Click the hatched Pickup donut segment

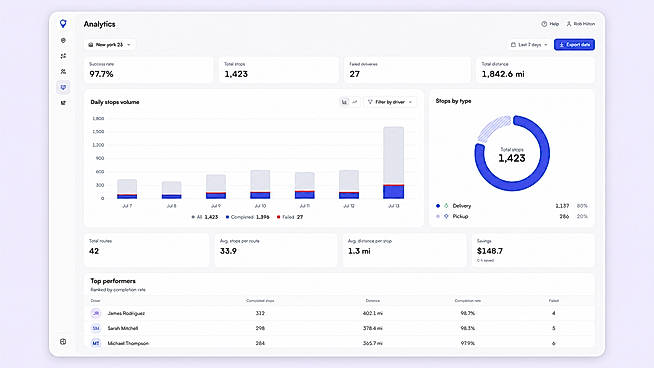pyautogui.click(x=494, y=129)
